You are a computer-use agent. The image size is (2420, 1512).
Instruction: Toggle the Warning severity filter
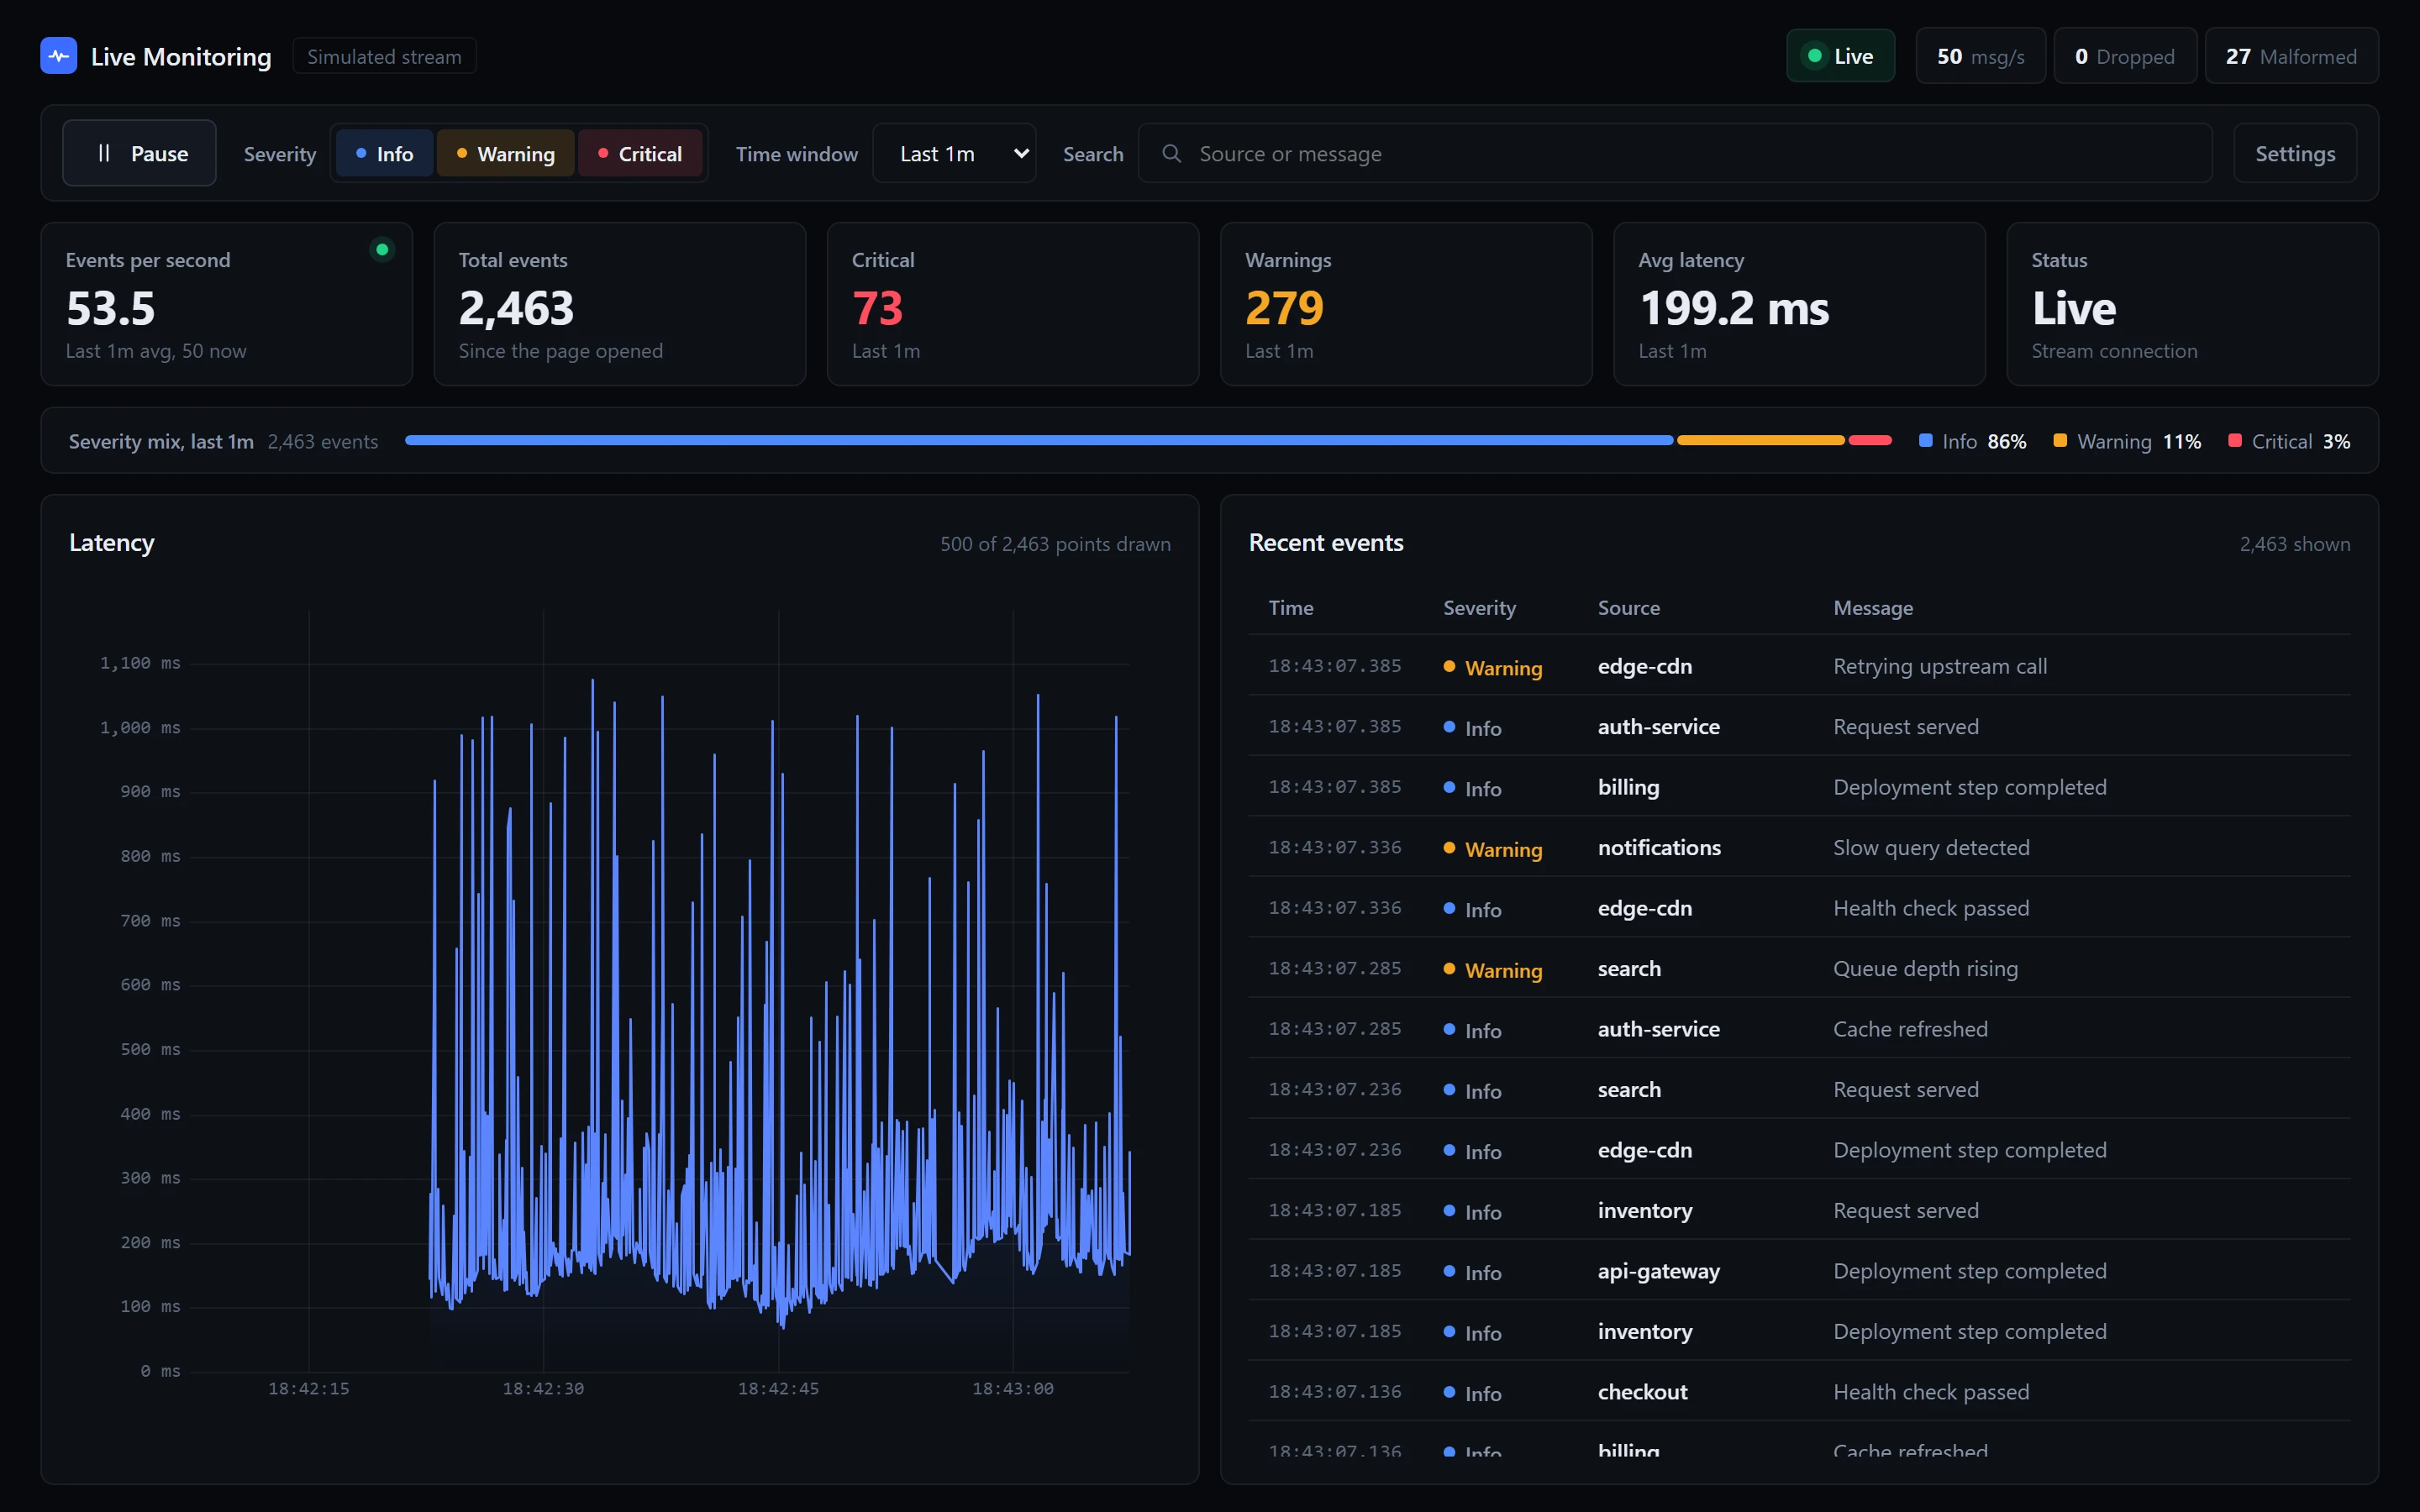point(505,153)
